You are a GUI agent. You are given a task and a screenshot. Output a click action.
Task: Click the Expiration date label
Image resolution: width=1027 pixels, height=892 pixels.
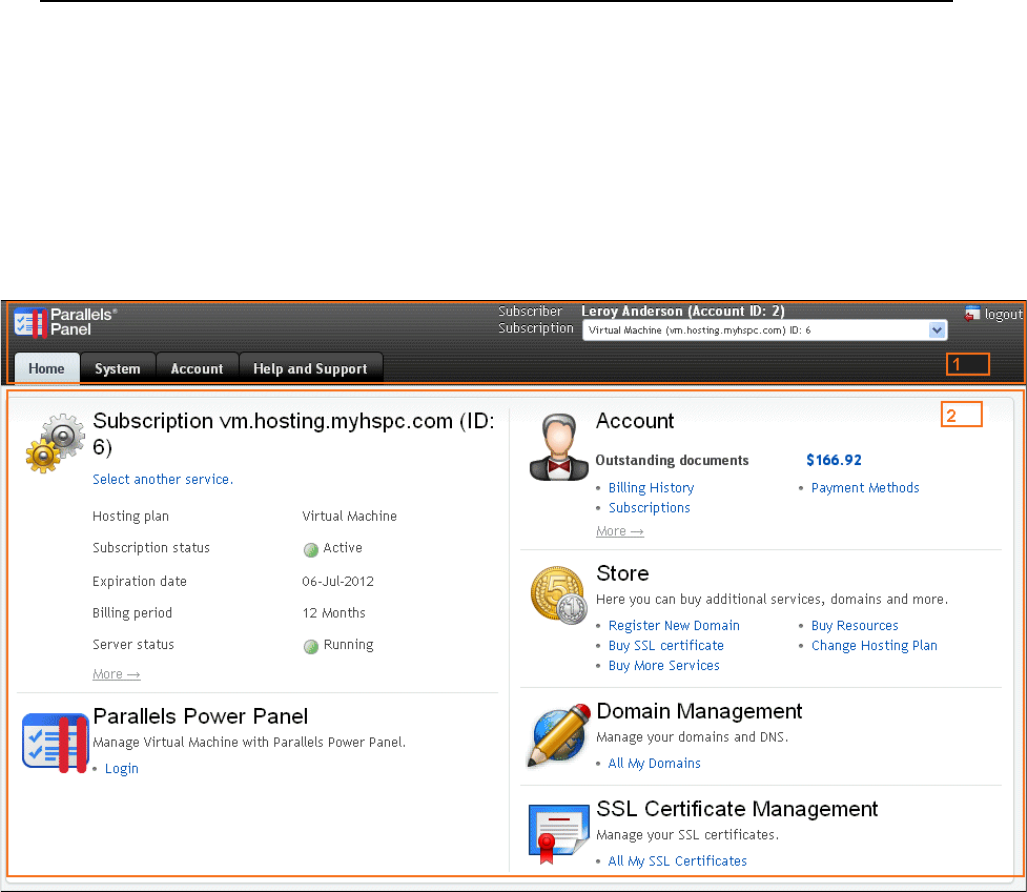coord(140,582)
